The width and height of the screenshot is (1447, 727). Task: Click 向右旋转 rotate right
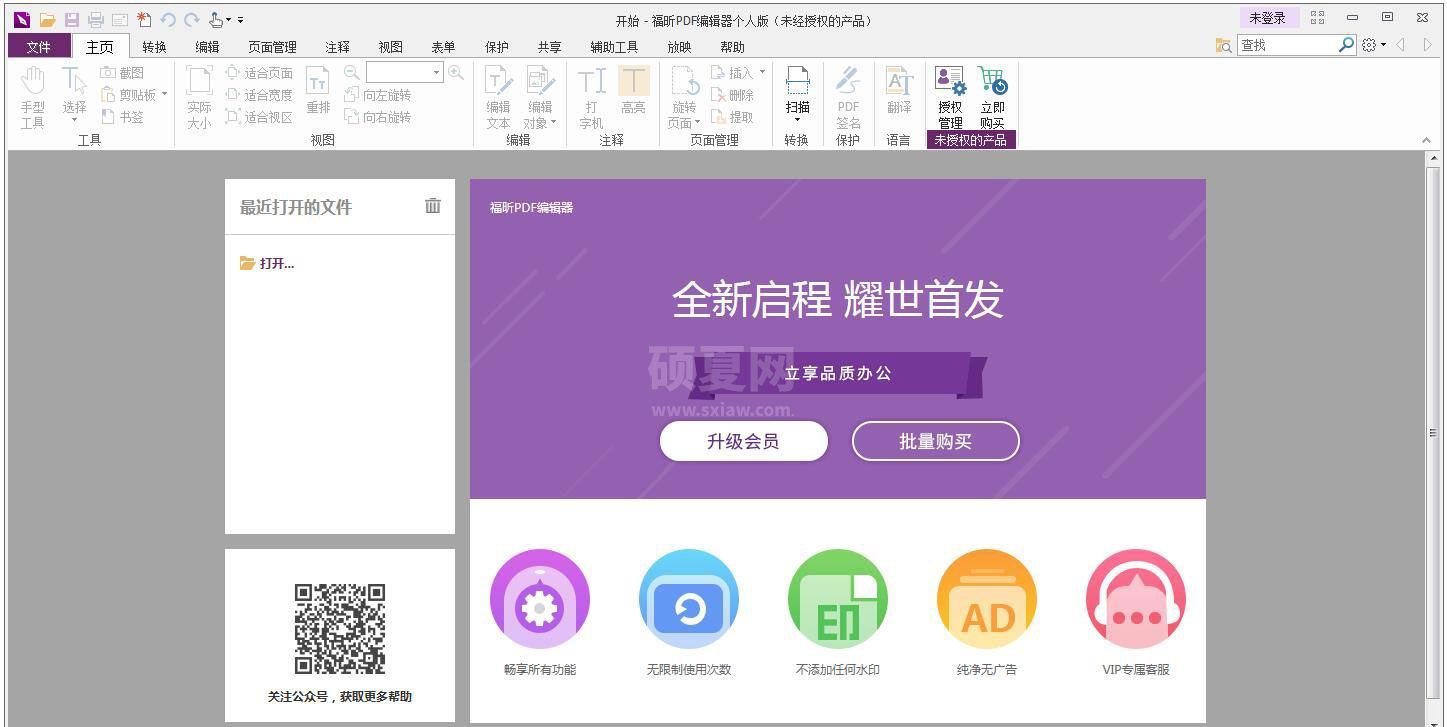(377, 117)
